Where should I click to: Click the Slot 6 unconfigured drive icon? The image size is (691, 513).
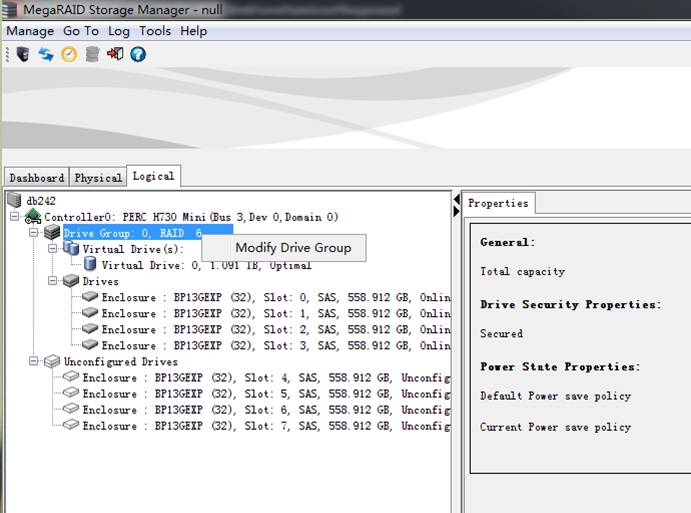[x=71, y=409]
